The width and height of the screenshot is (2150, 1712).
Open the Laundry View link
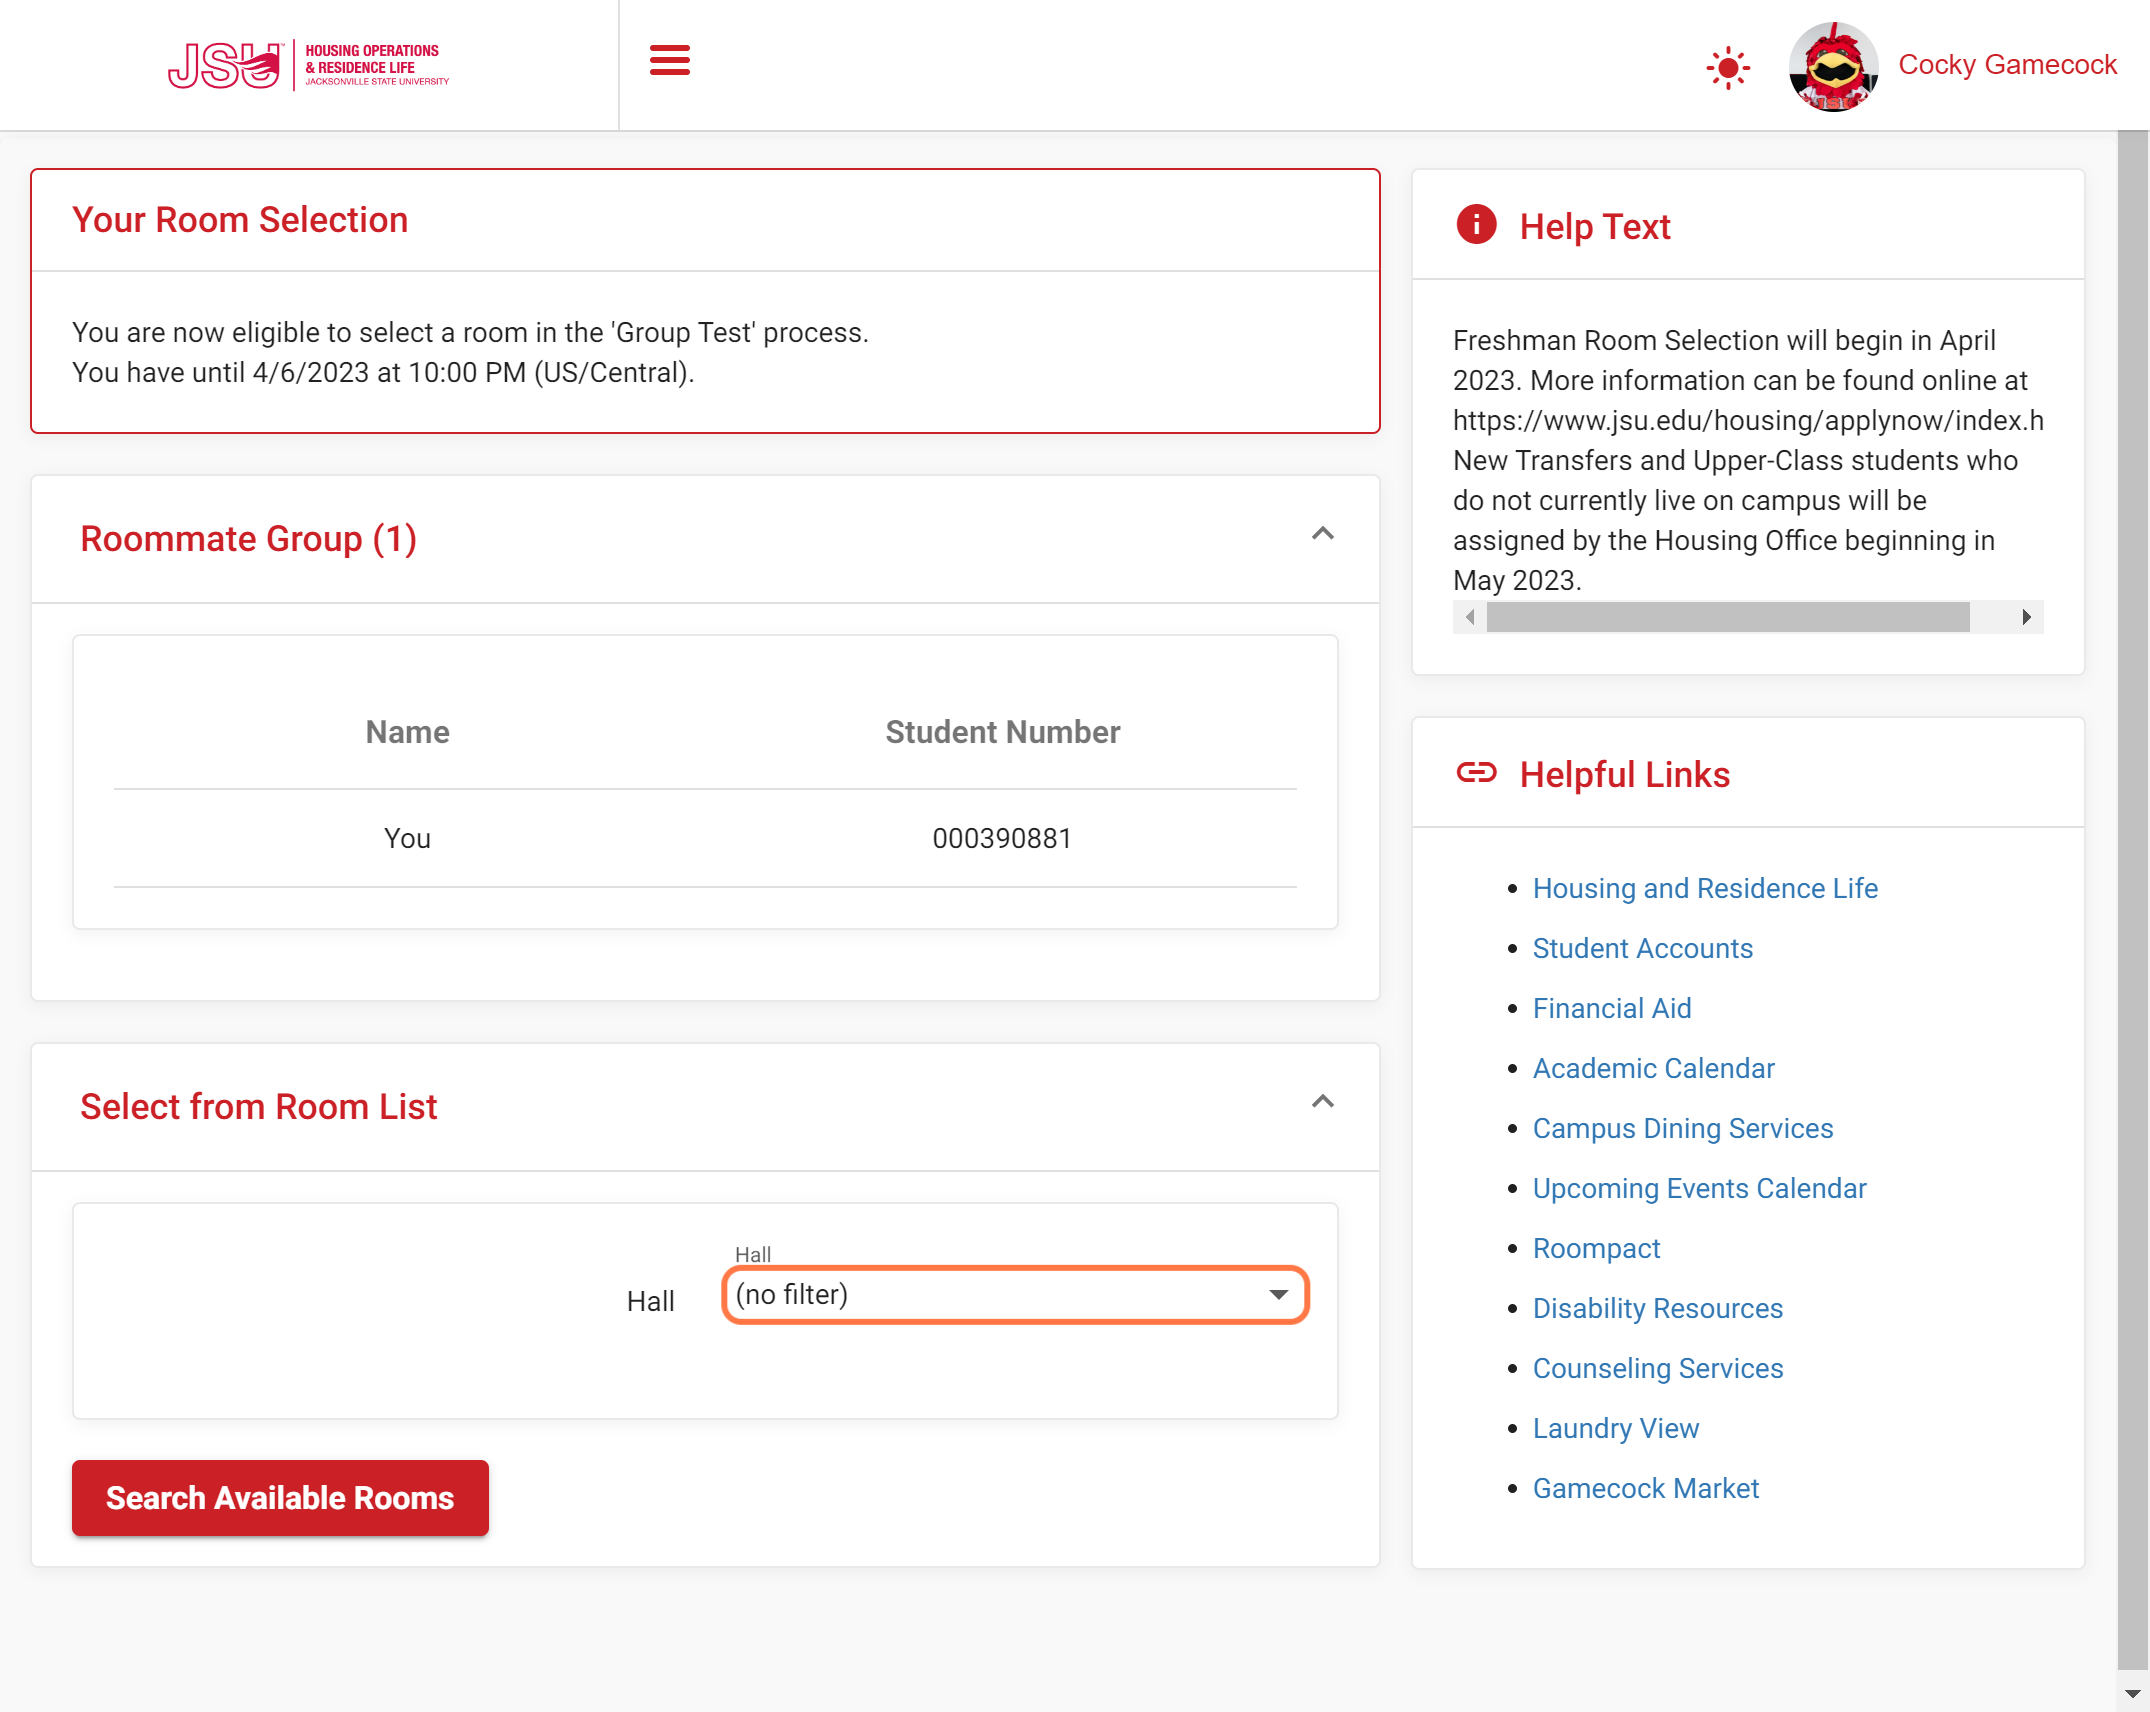[x=1615, y=1428]
